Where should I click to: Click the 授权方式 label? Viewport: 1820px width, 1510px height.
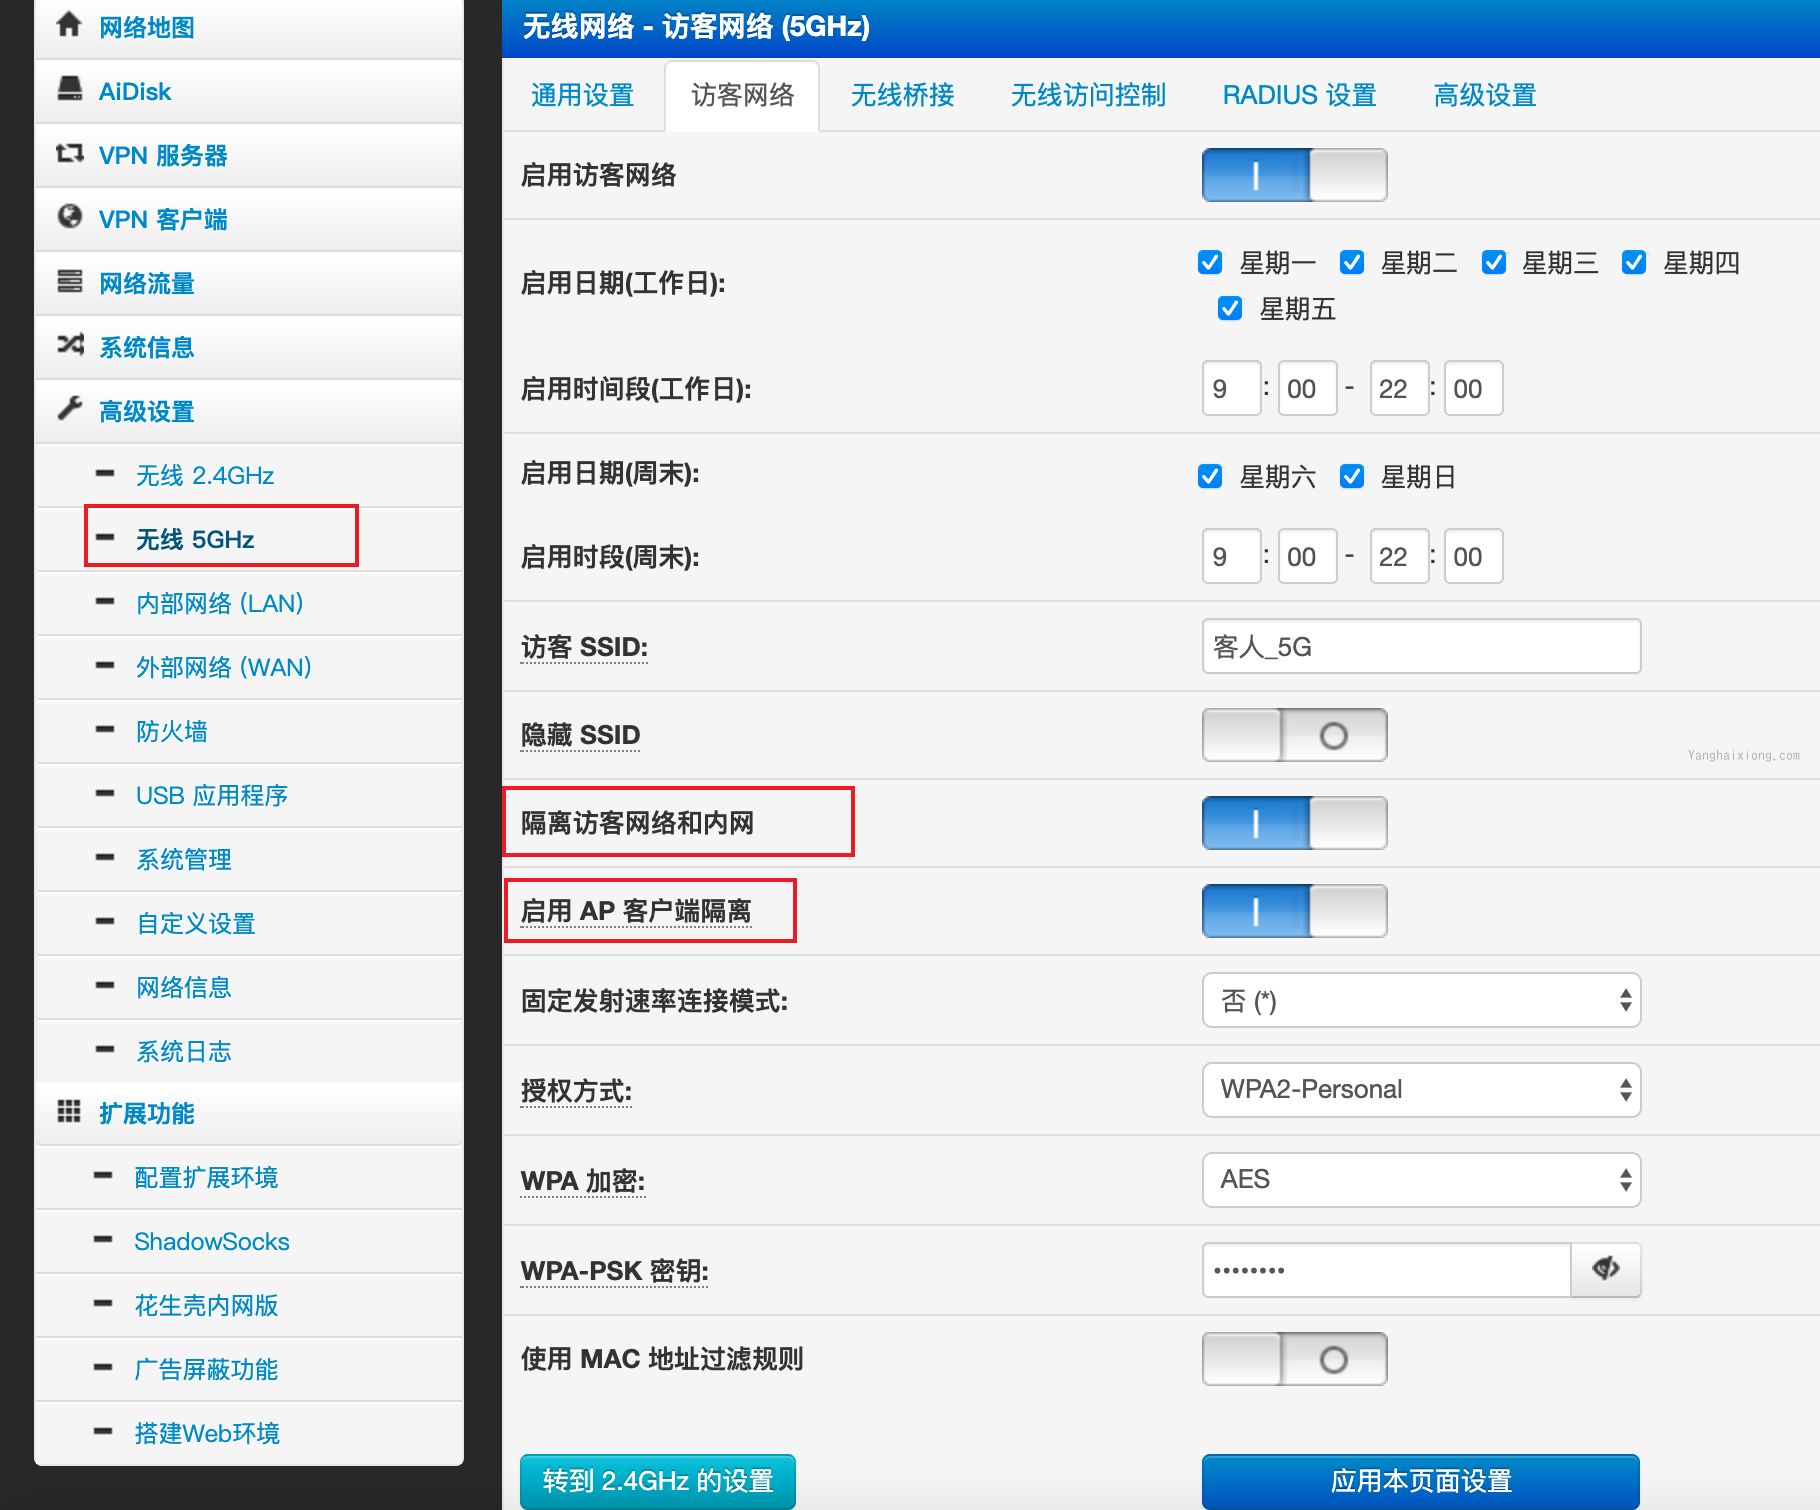coord(576,1091)
